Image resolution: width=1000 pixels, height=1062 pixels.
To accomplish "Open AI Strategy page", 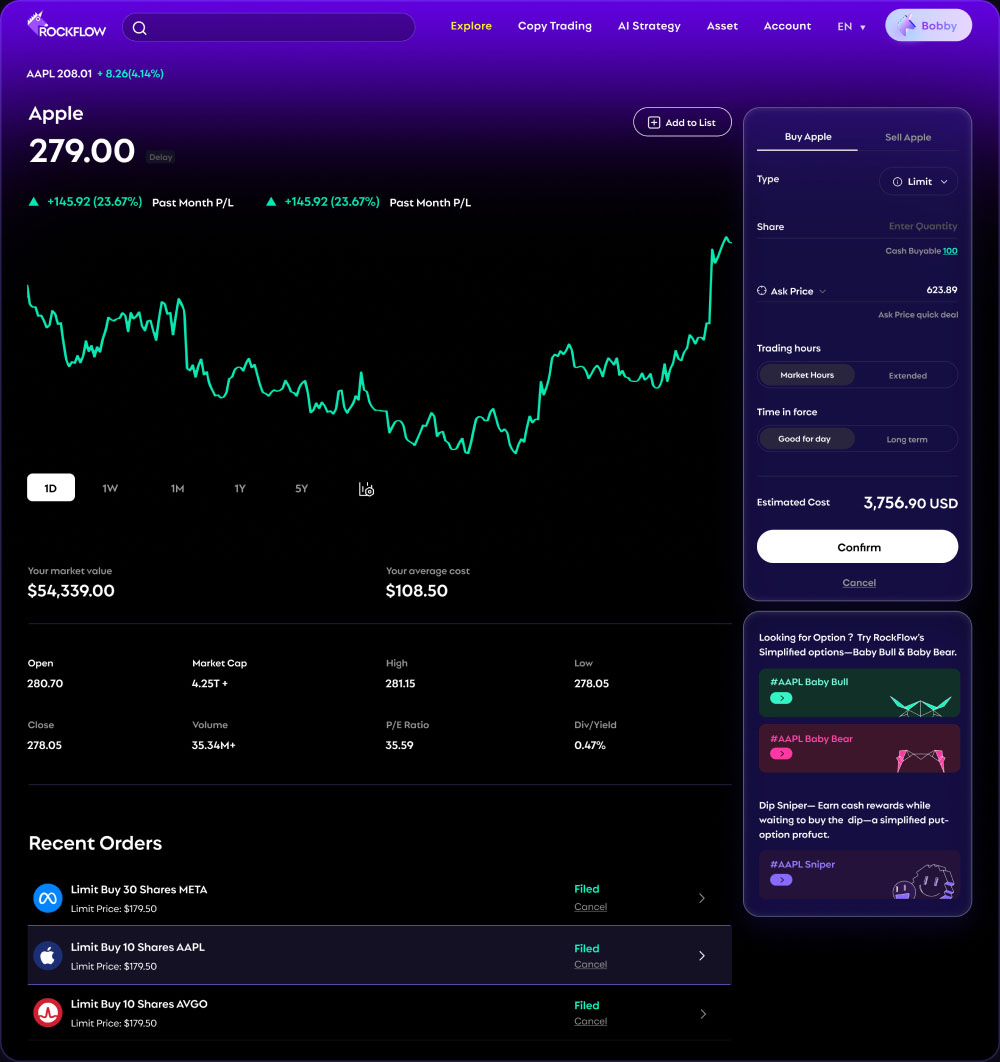I will [648, 26].
